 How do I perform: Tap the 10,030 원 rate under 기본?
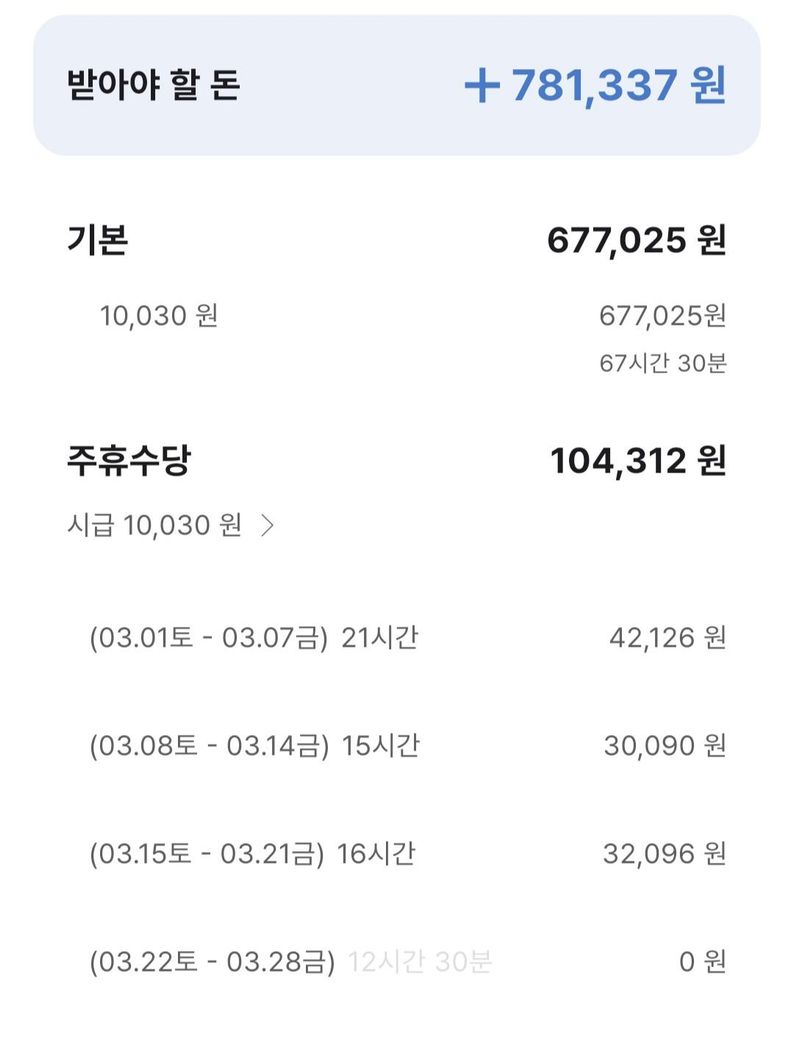(x=159, y=317)
